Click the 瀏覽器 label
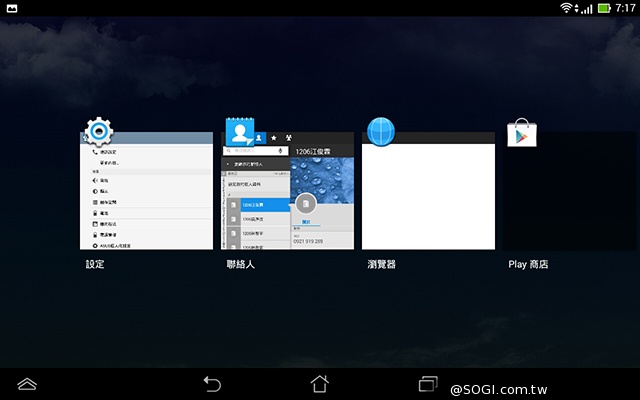640x400 pixels. pyautogui.click(x=382, y=264)
